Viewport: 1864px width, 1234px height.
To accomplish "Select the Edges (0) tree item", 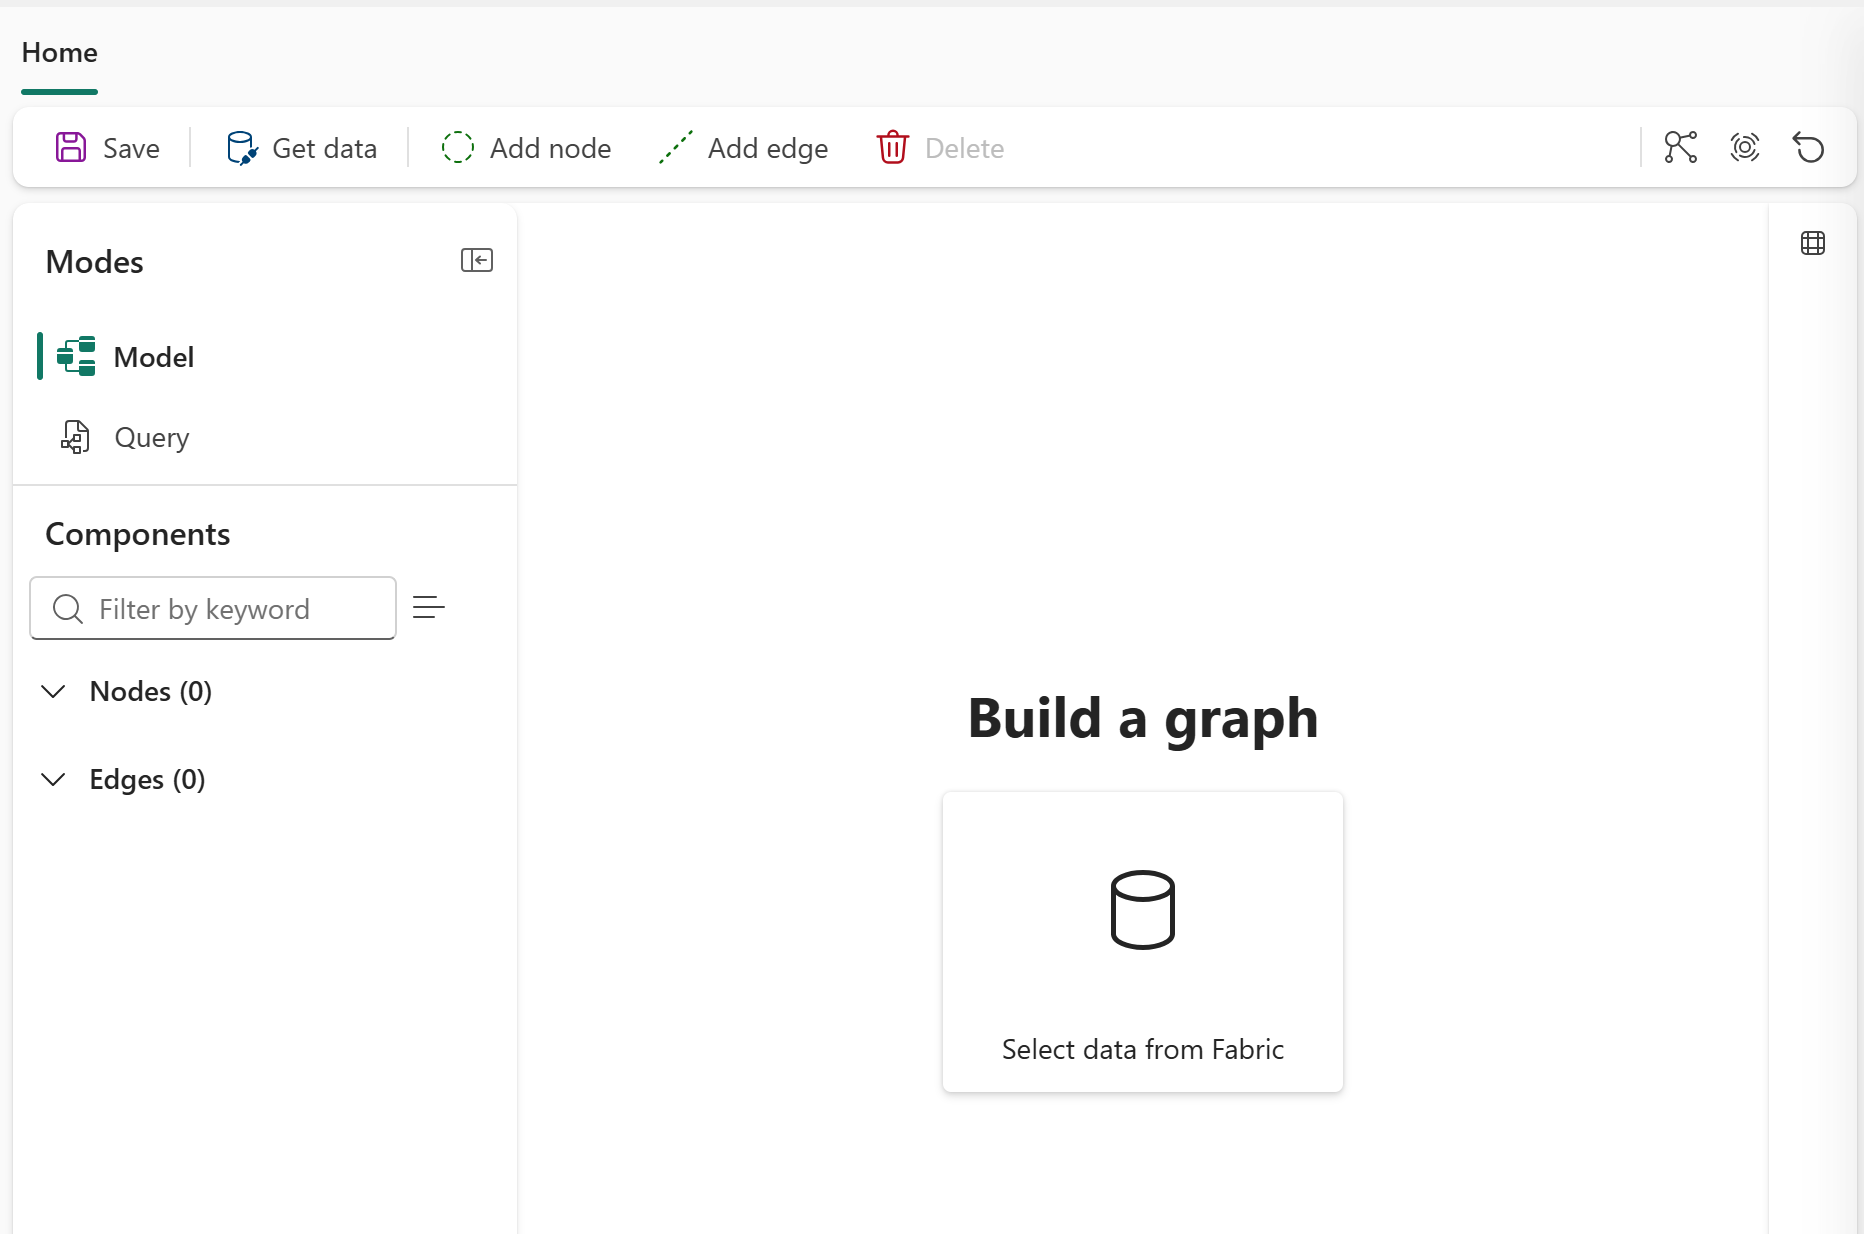I will pos(147,779).
